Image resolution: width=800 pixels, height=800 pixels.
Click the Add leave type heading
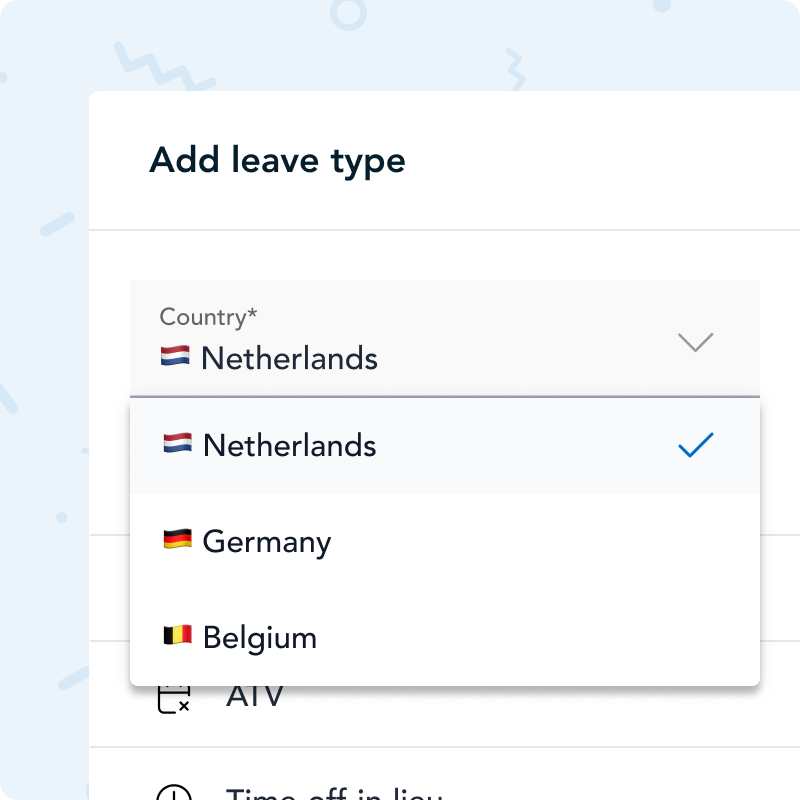pyautogui.click(x=277, y=160)
